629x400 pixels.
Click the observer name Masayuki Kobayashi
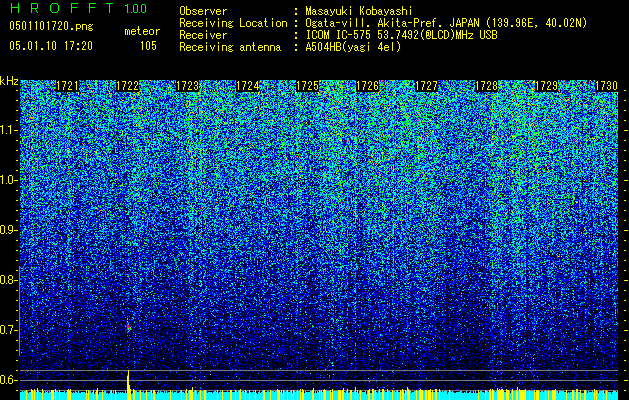tap(359, 11)
